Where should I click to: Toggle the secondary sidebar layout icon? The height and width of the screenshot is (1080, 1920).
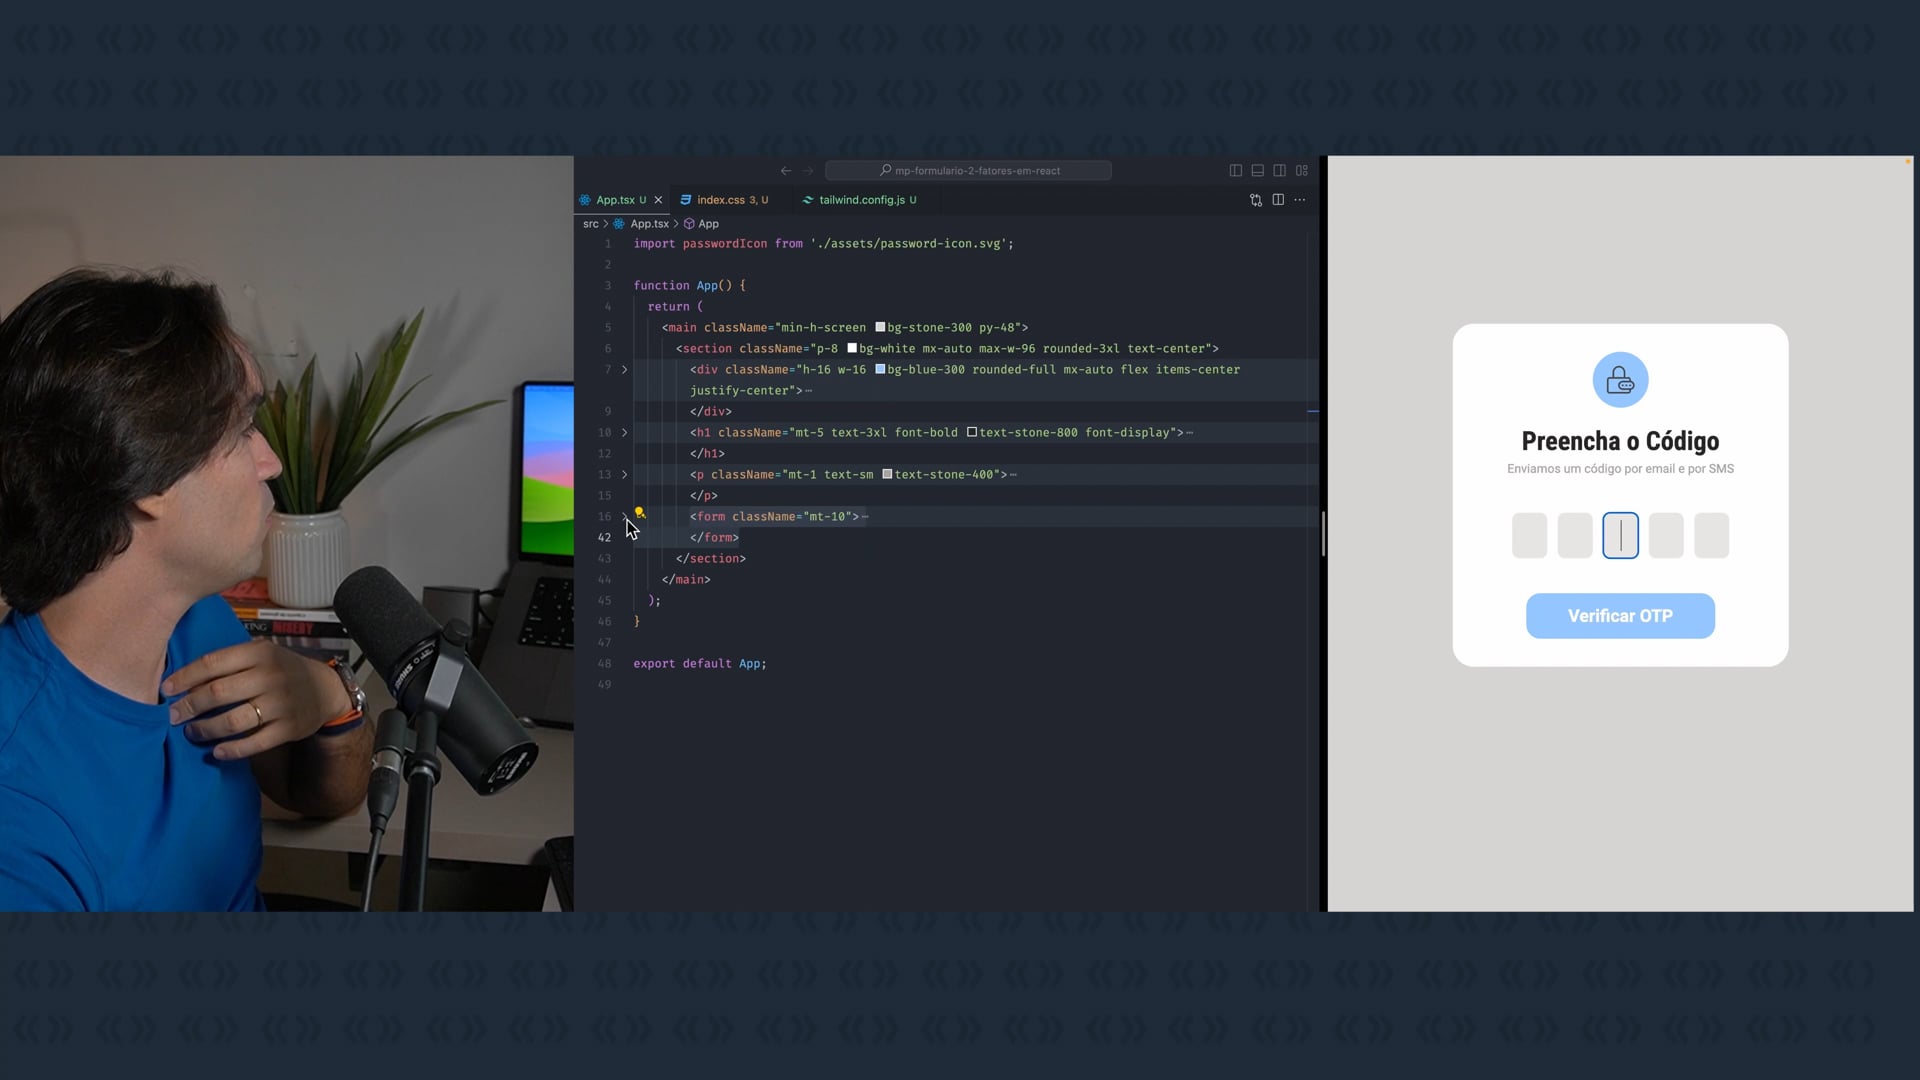click(x=1279, y=171)
